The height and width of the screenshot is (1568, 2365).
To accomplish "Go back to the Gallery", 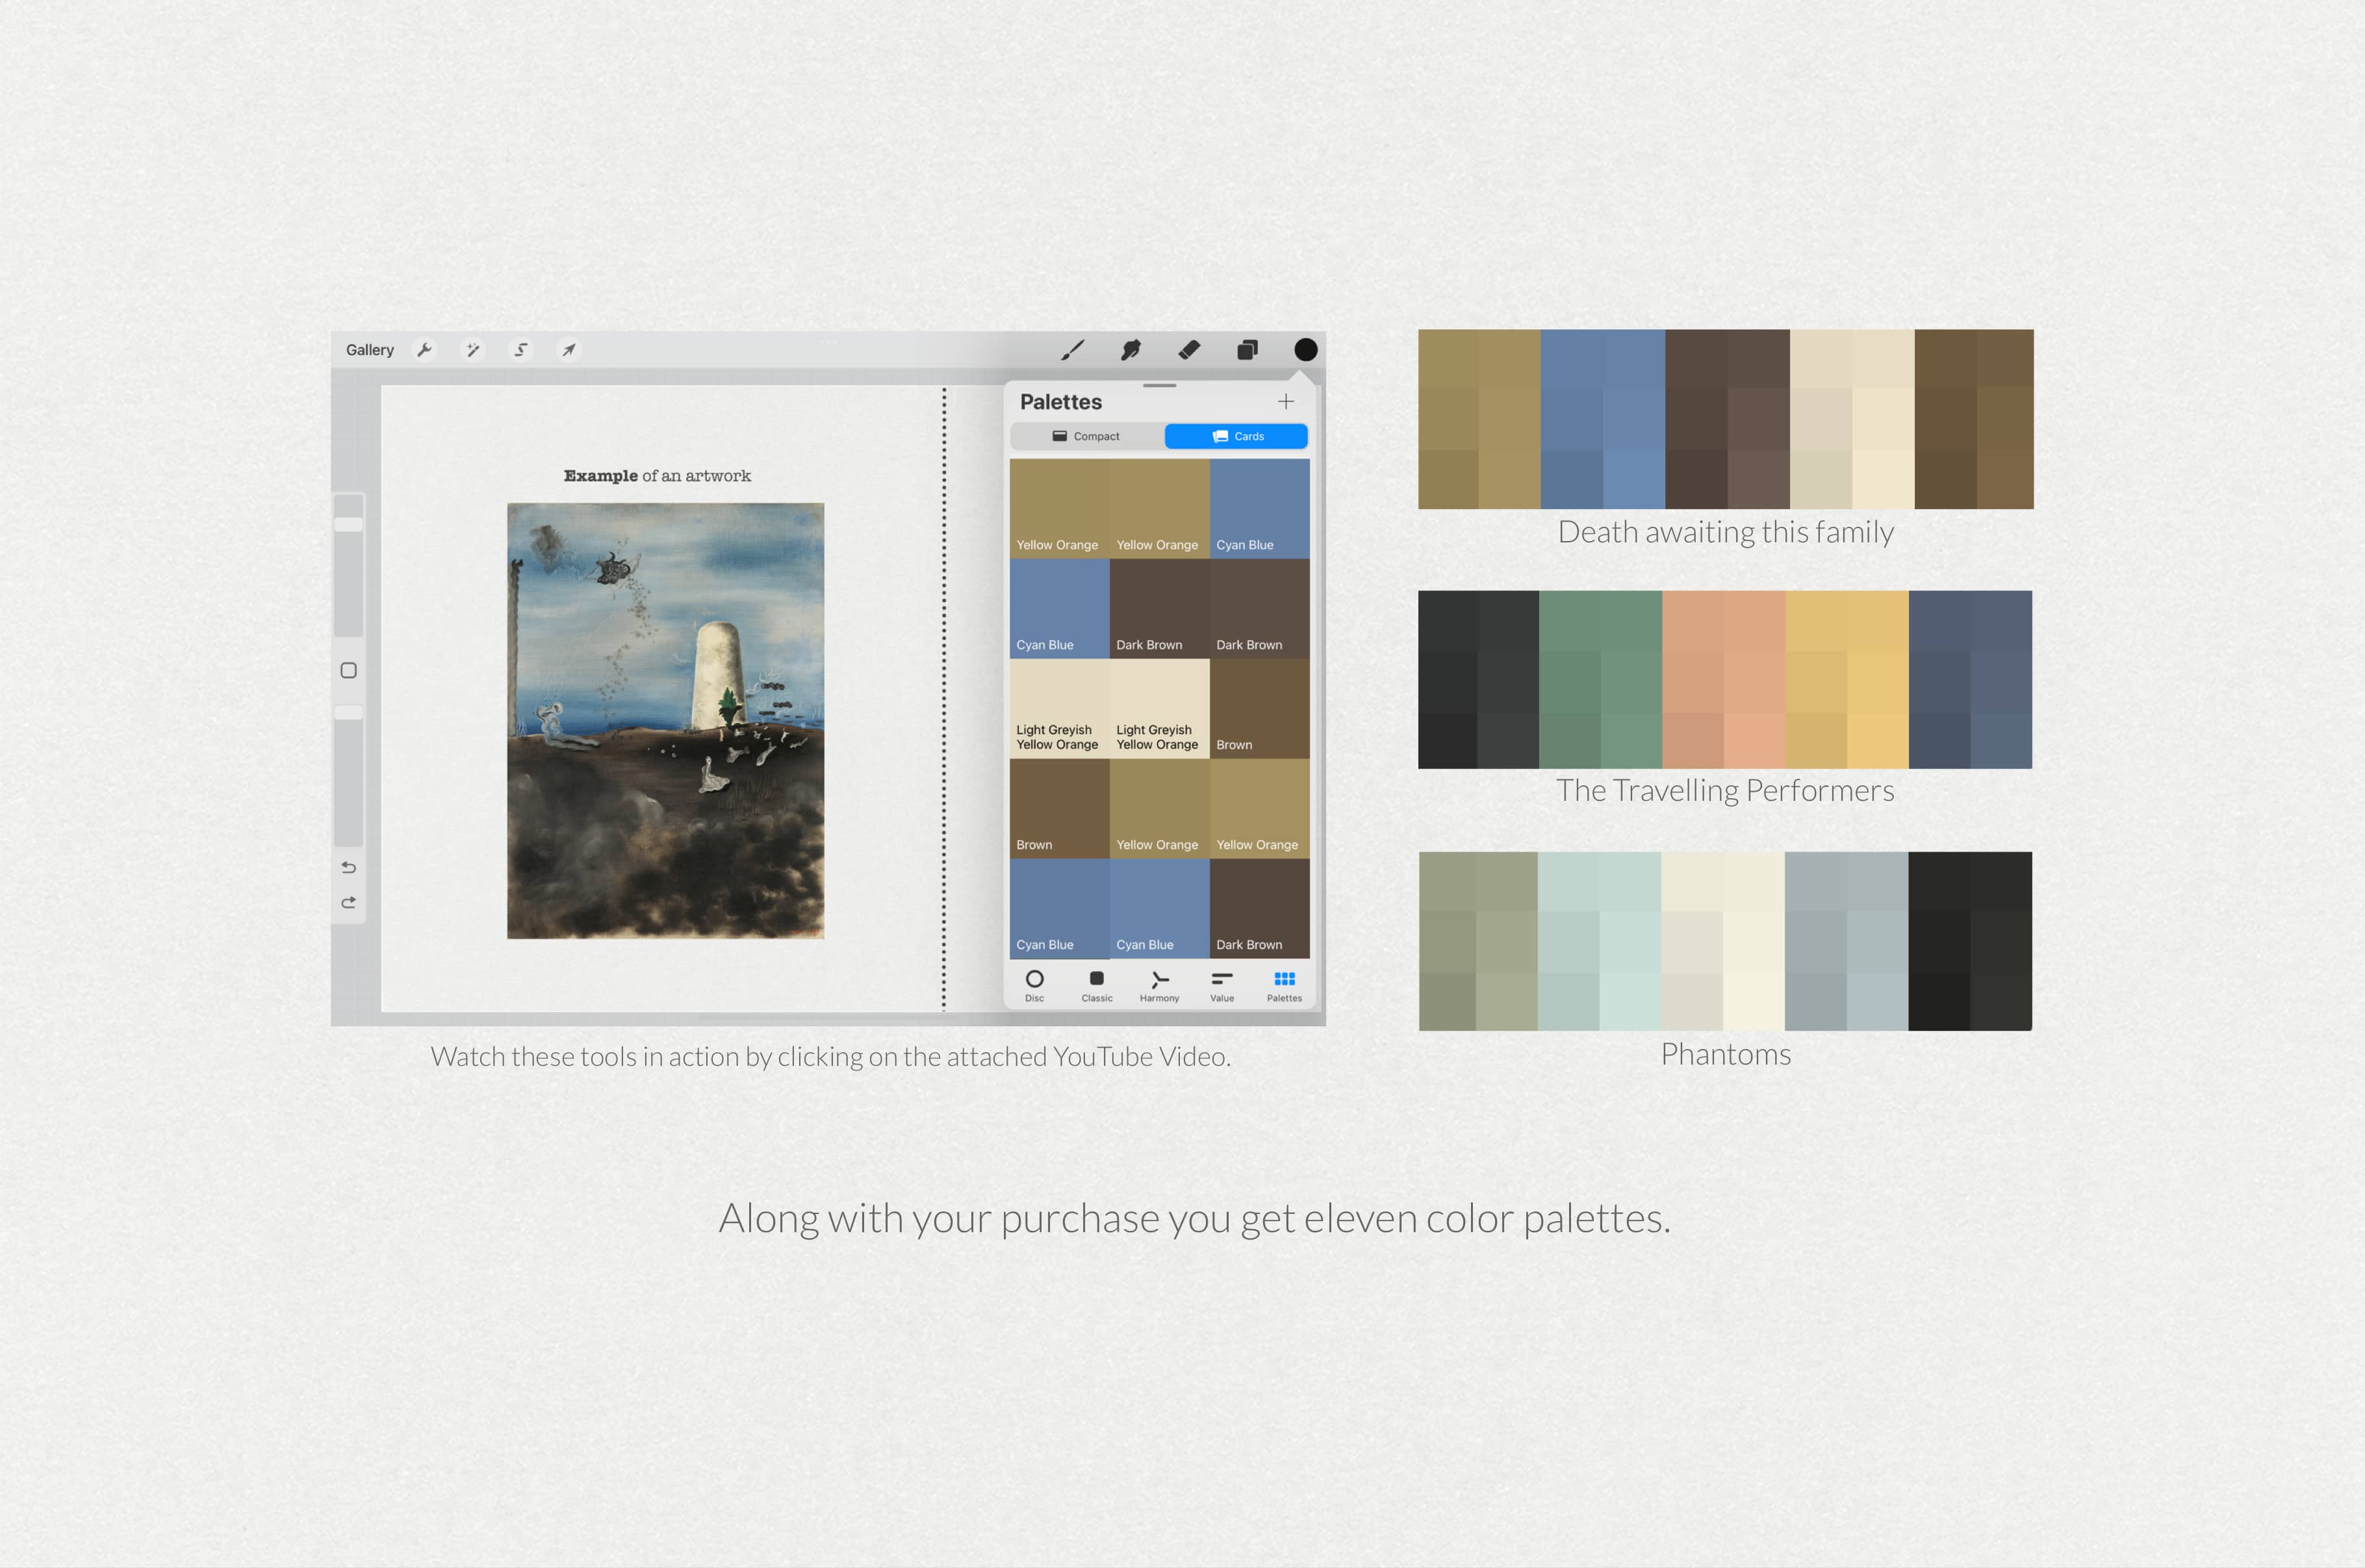I will pyautogui.click(x=370, y=350).
